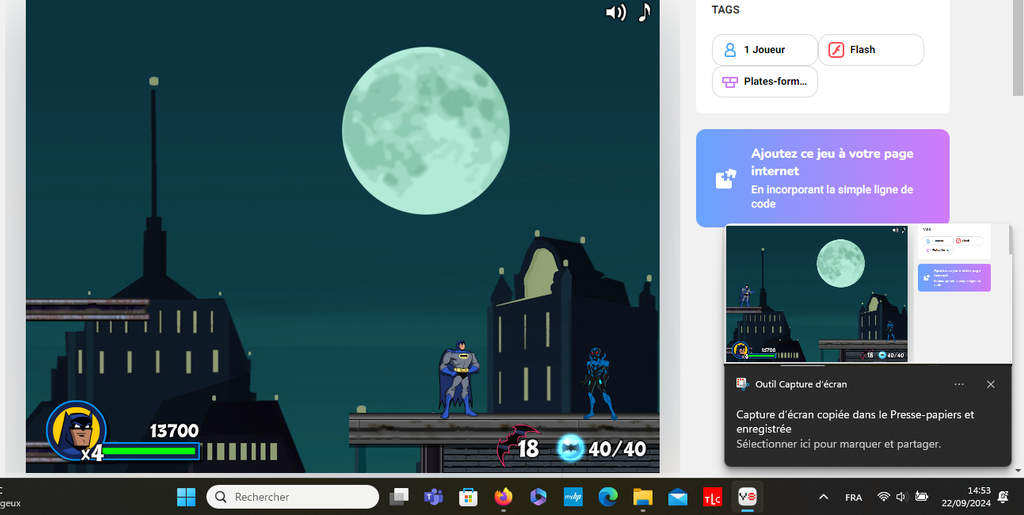Viewport: 1024px width, 515px height.
Task: Toggle the game music note icon
Action: tap(644, 12)
